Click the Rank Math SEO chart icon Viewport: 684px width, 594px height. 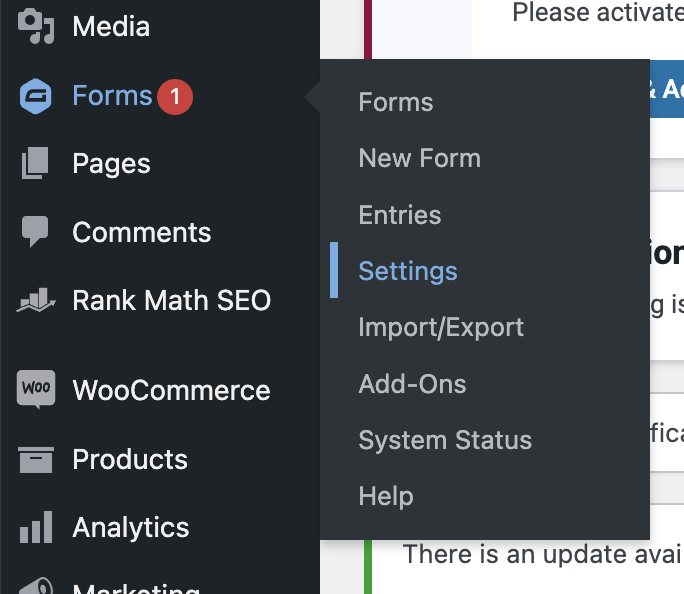[36, 300]
